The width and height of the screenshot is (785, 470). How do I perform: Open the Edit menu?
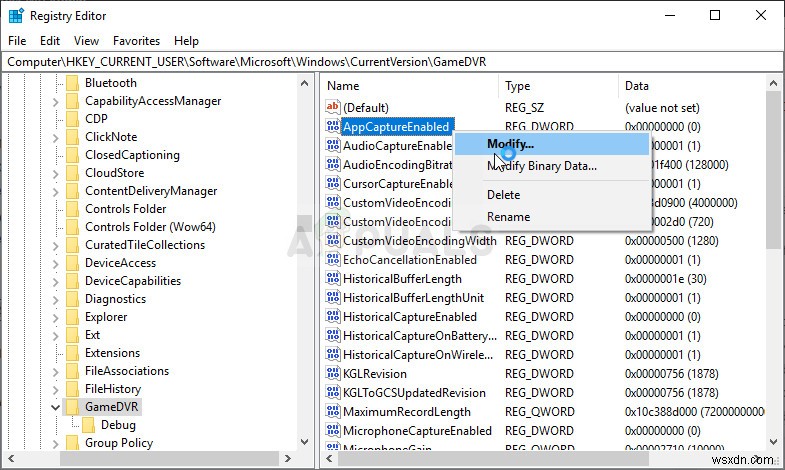click(50, 41)
